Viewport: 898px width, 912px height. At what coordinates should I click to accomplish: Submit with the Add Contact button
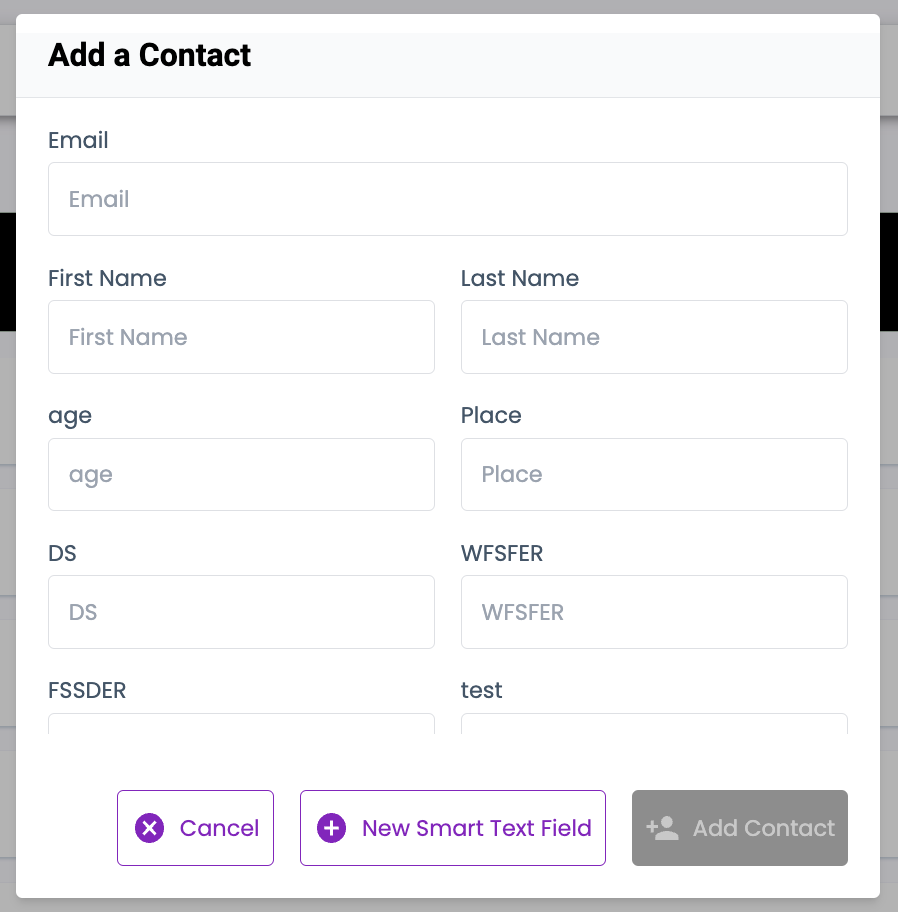pos(740,828)
